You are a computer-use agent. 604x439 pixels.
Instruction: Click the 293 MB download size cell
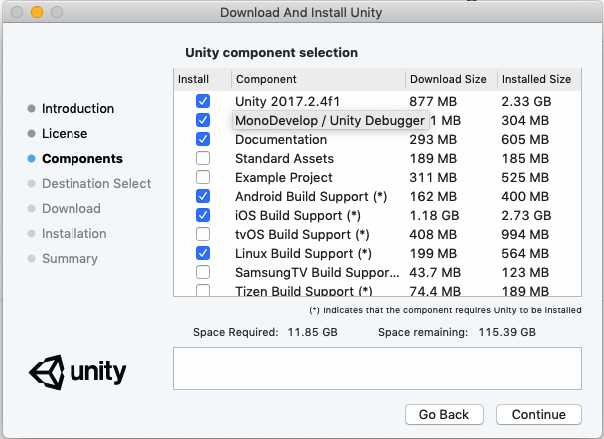(433, 139)
